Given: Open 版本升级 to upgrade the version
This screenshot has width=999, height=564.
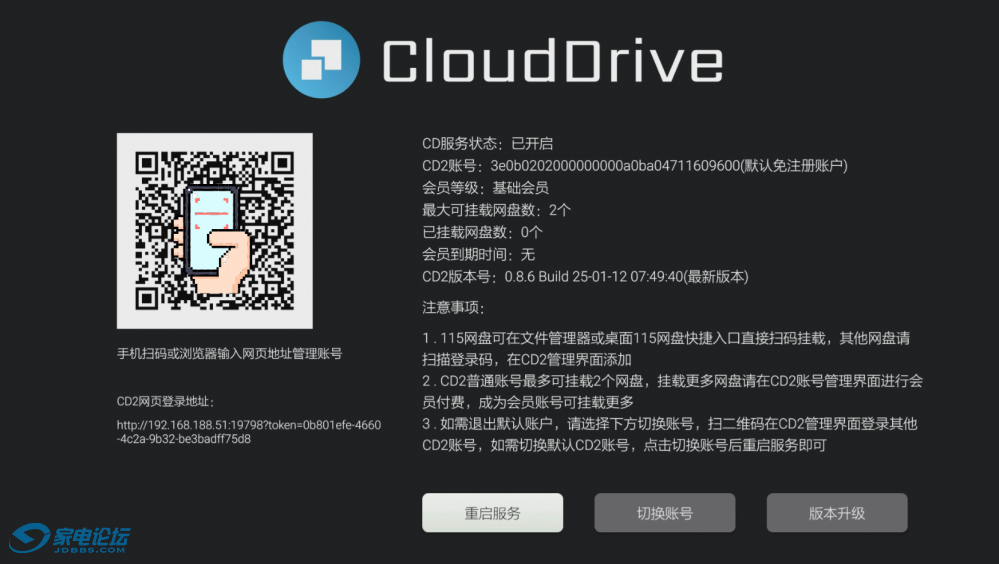Looking at the screenshot, I should [x=837, y=512].
